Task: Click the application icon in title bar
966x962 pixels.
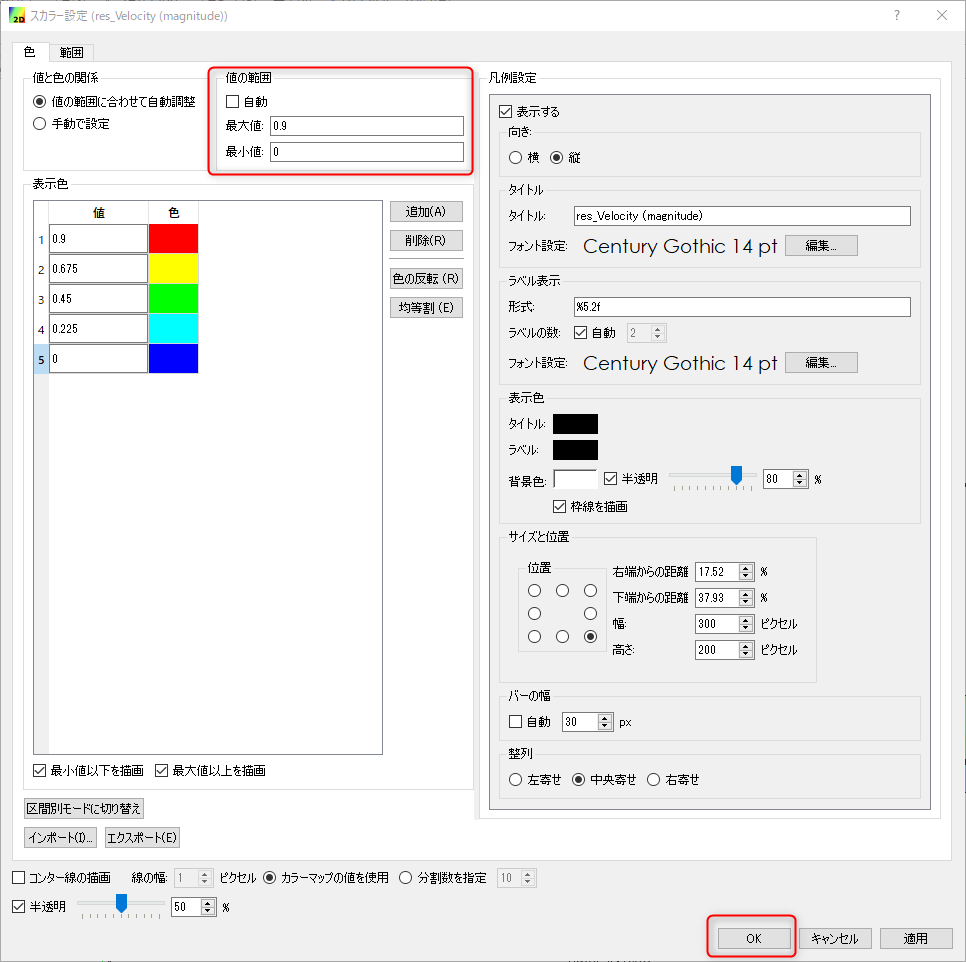Action: pos(17,15)
